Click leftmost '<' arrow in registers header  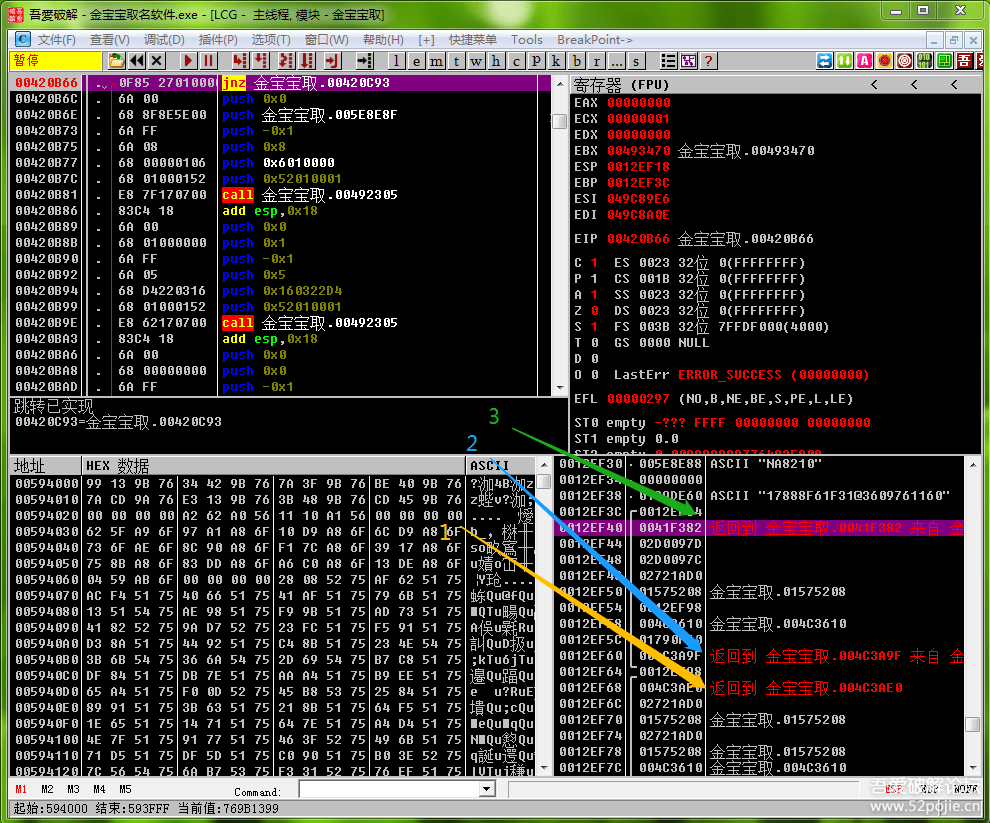[x=875, y=85]
